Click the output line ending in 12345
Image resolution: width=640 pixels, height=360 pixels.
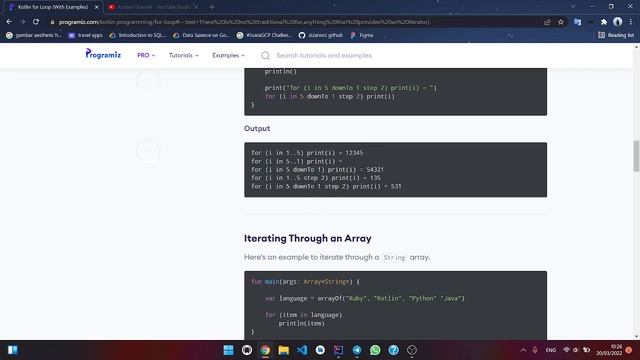(307, 153)
